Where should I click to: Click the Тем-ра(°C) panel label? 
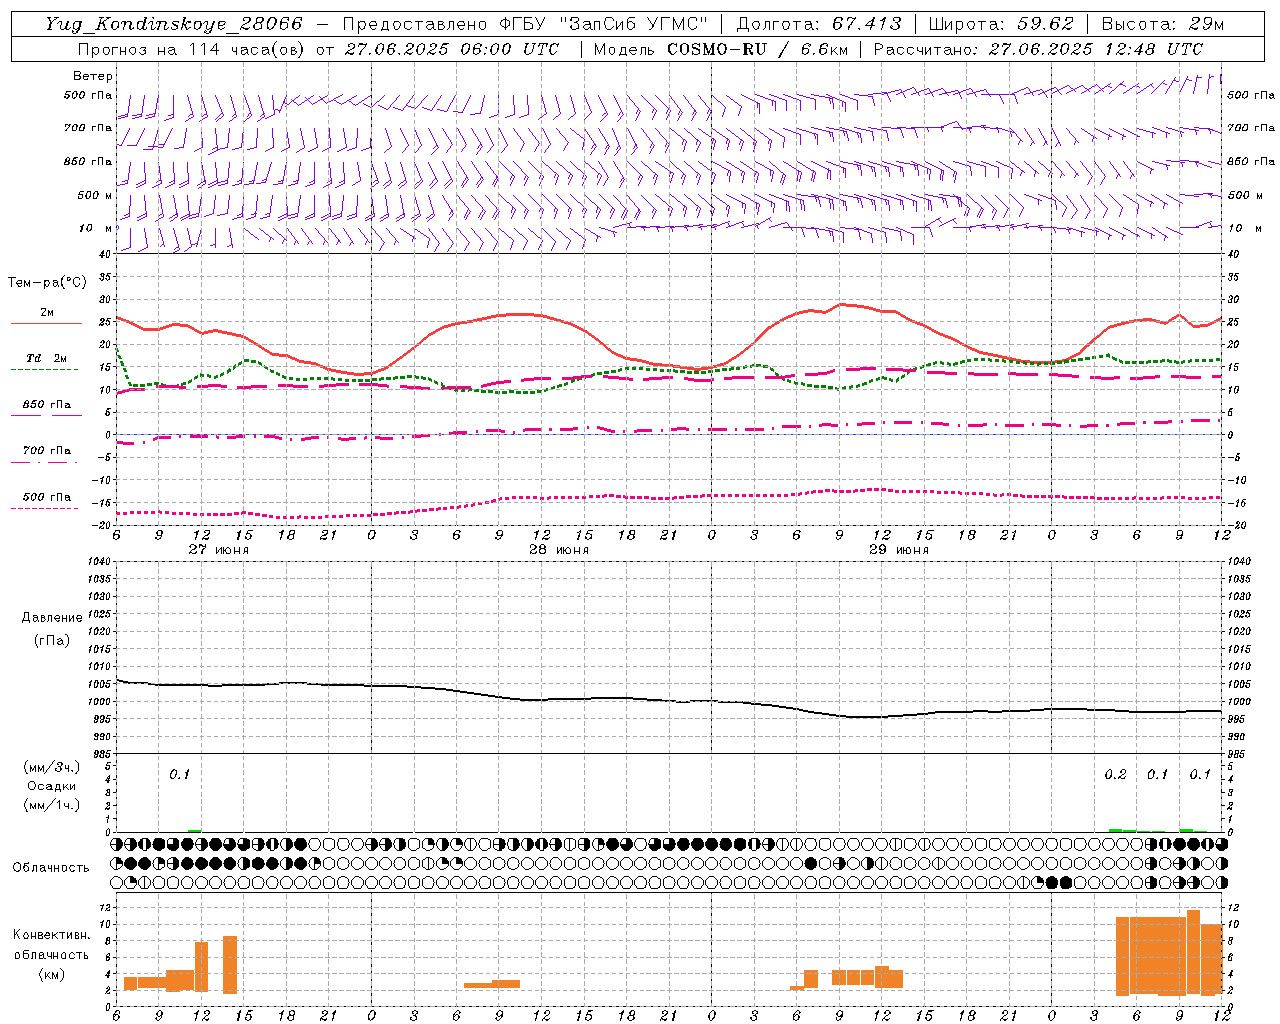pyautogui.click(x=47, y=283)
